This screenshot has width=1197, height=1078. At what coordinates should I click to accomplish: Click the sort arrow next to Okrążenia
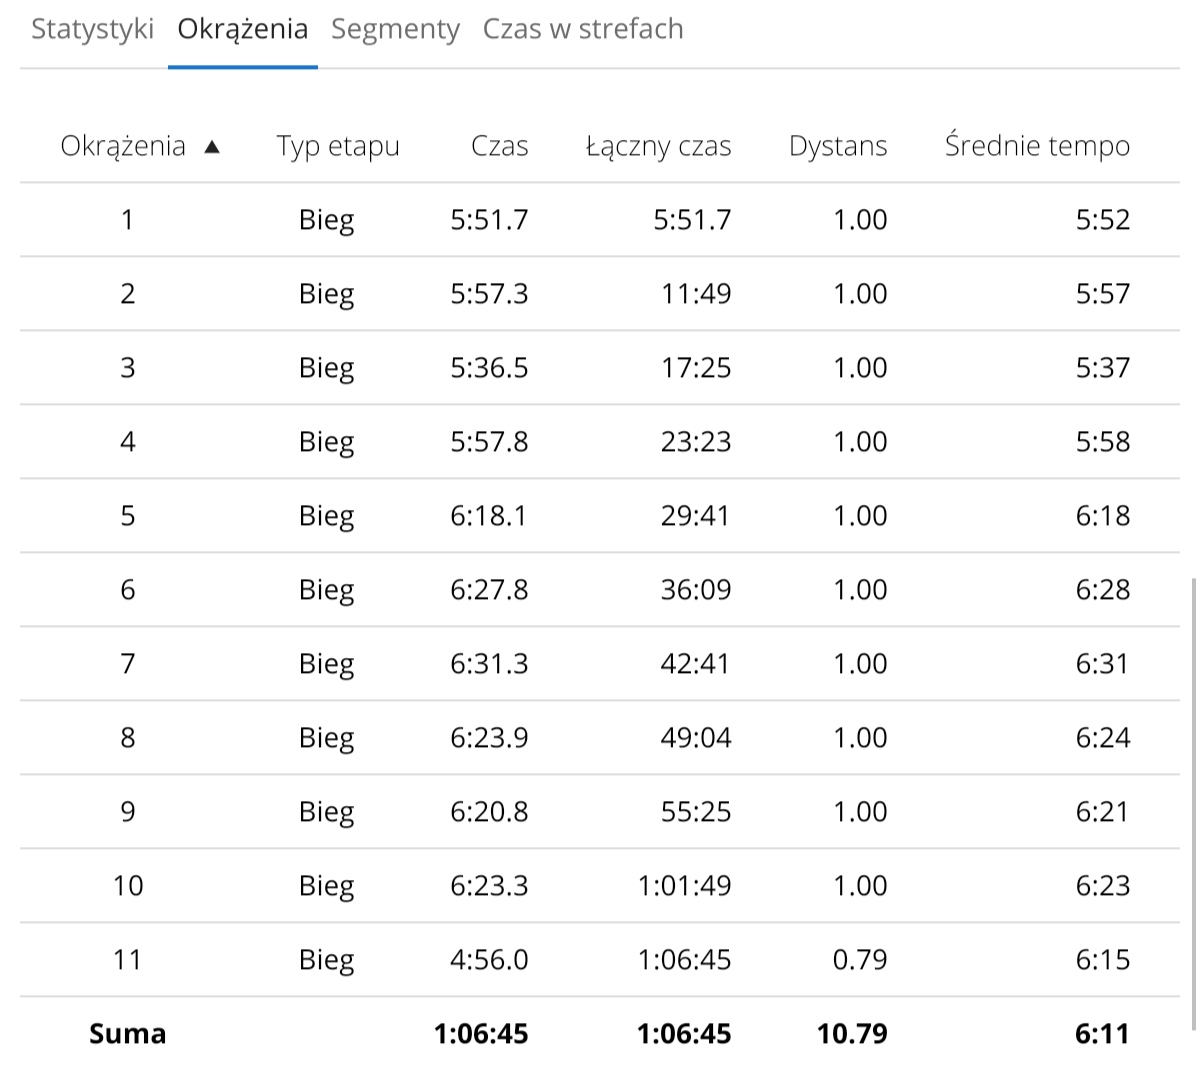211,147
